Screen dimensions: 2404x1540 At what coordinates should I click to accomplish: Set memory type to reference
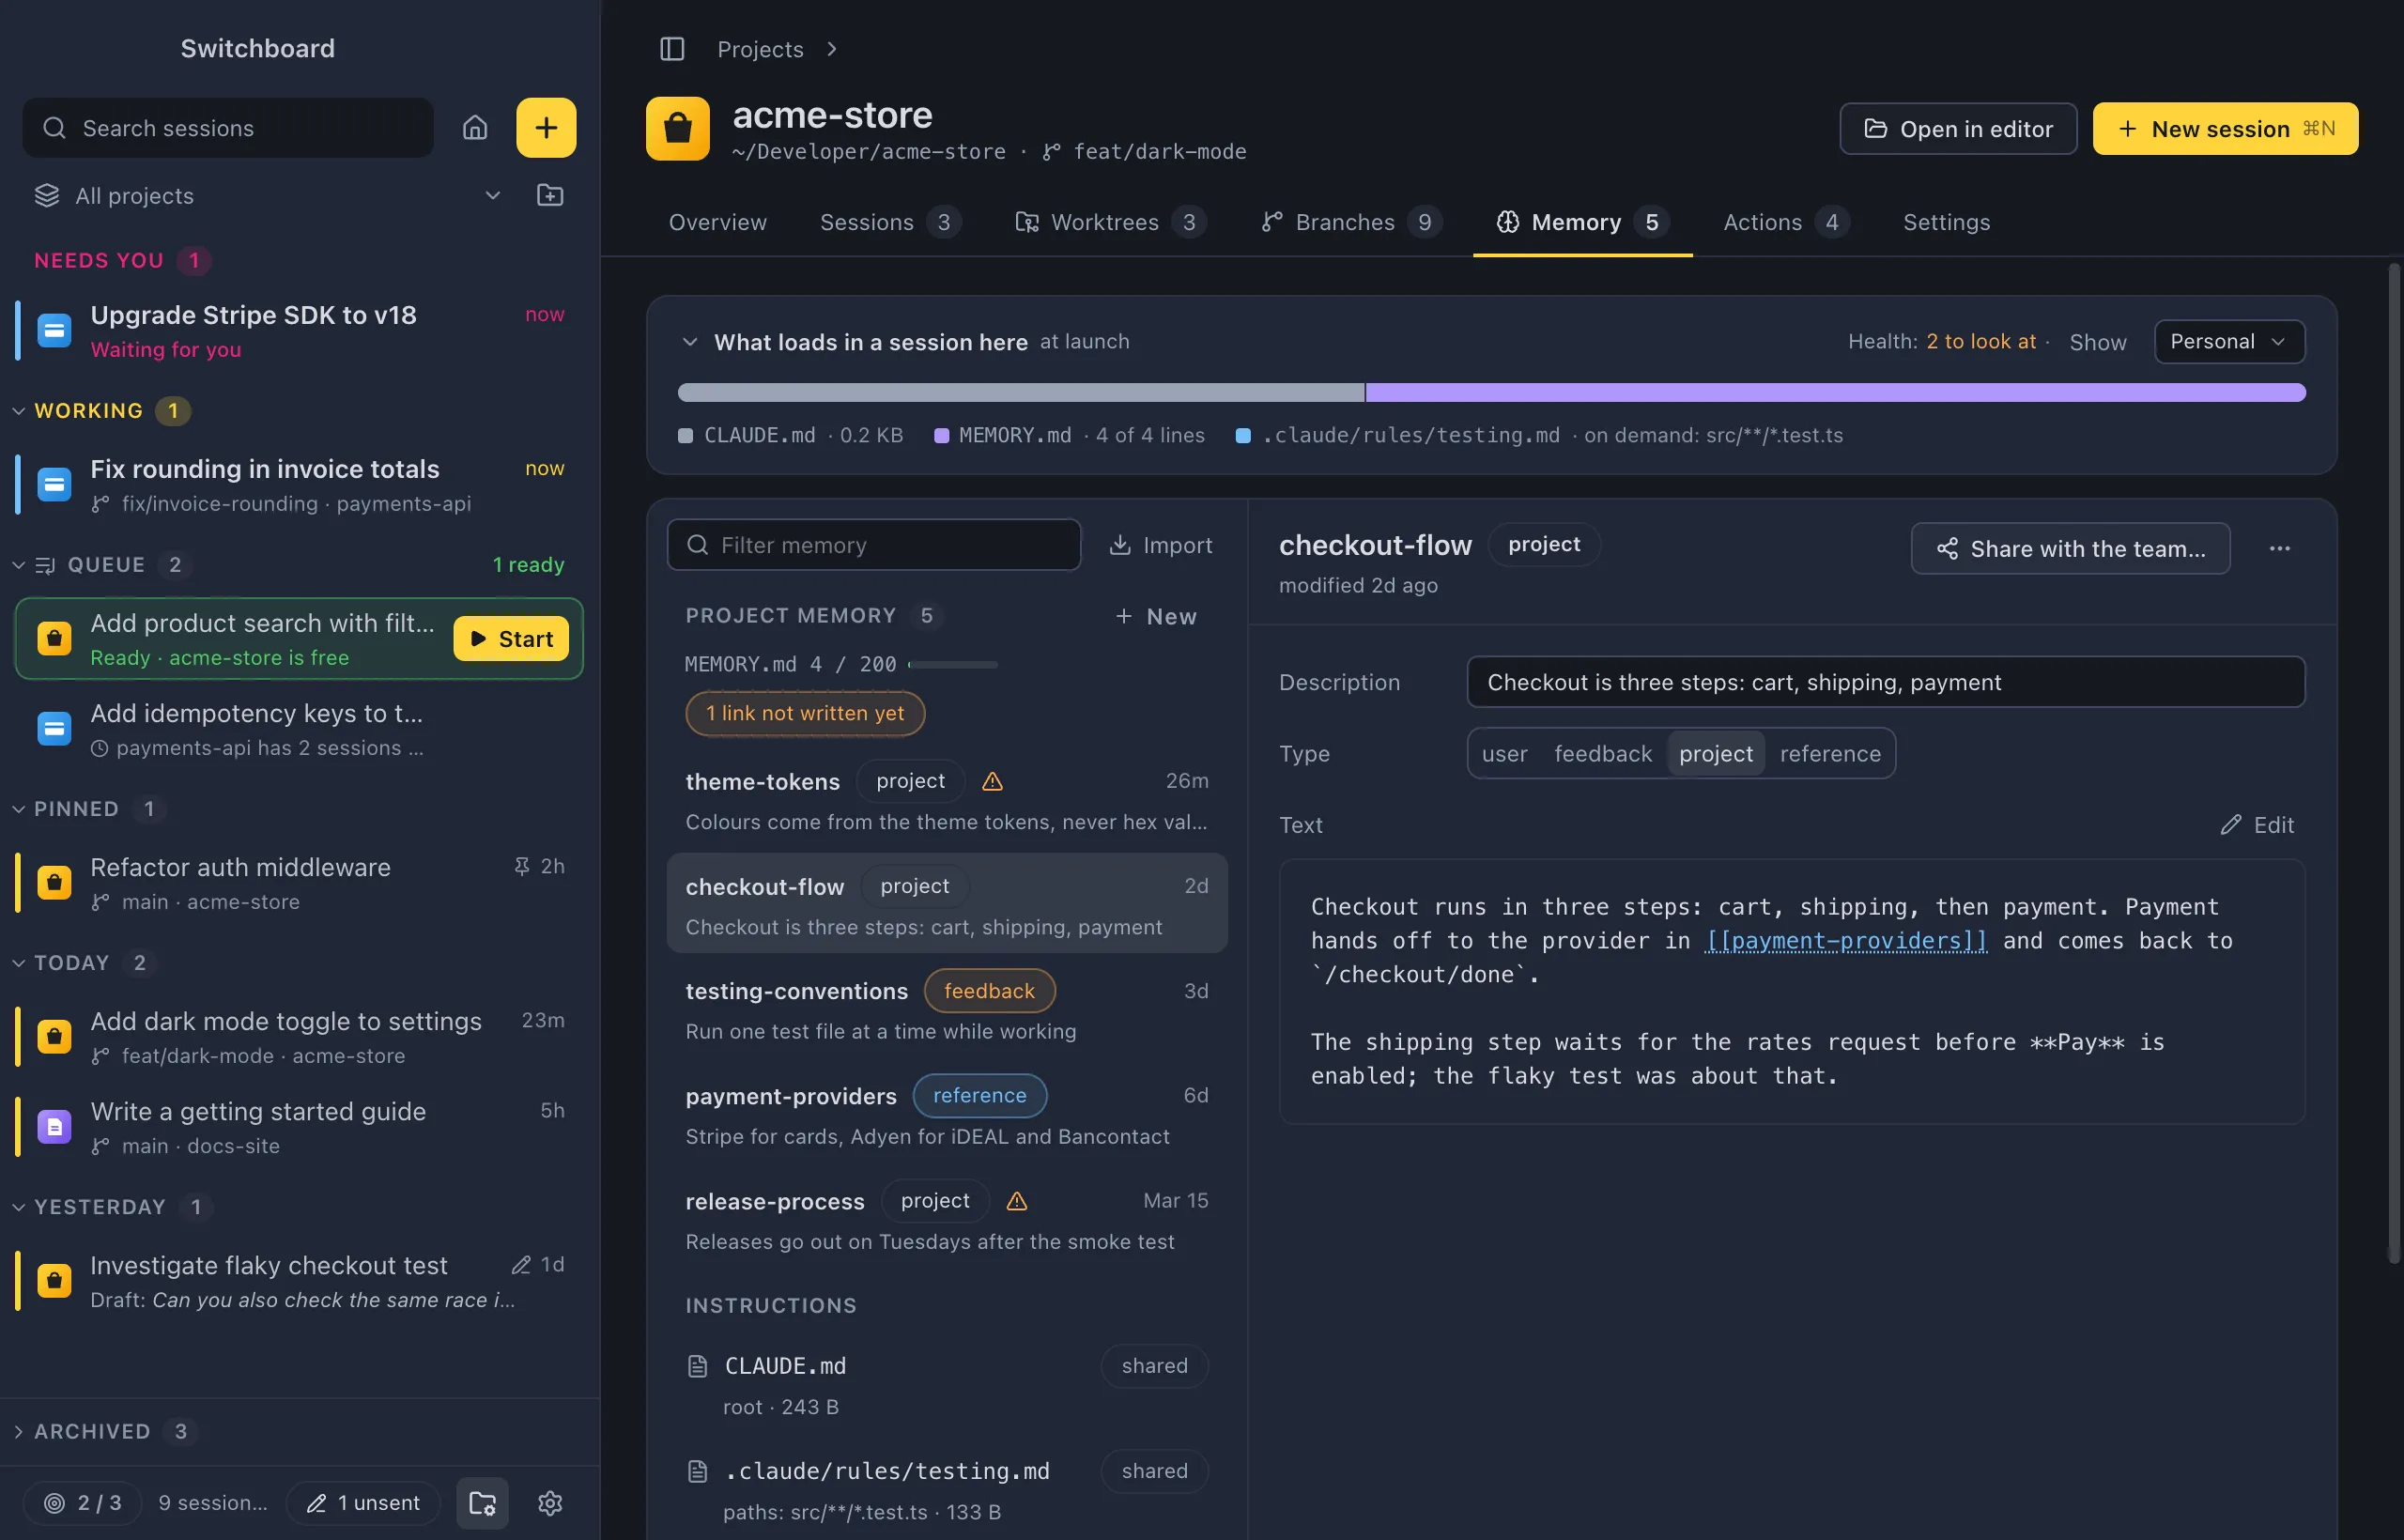point(1830,754)
